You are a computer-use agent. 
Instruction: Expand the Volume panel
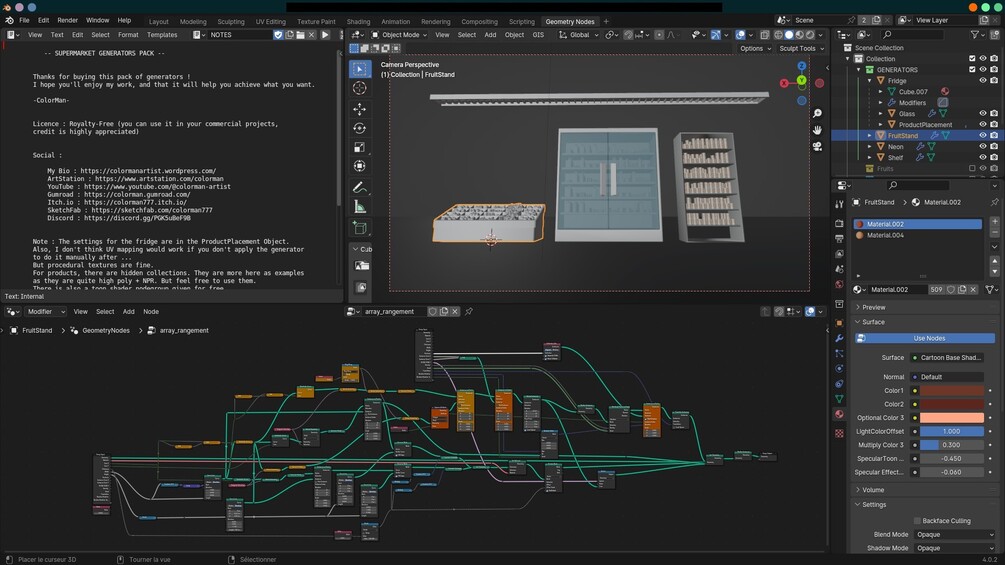(873, 490)
